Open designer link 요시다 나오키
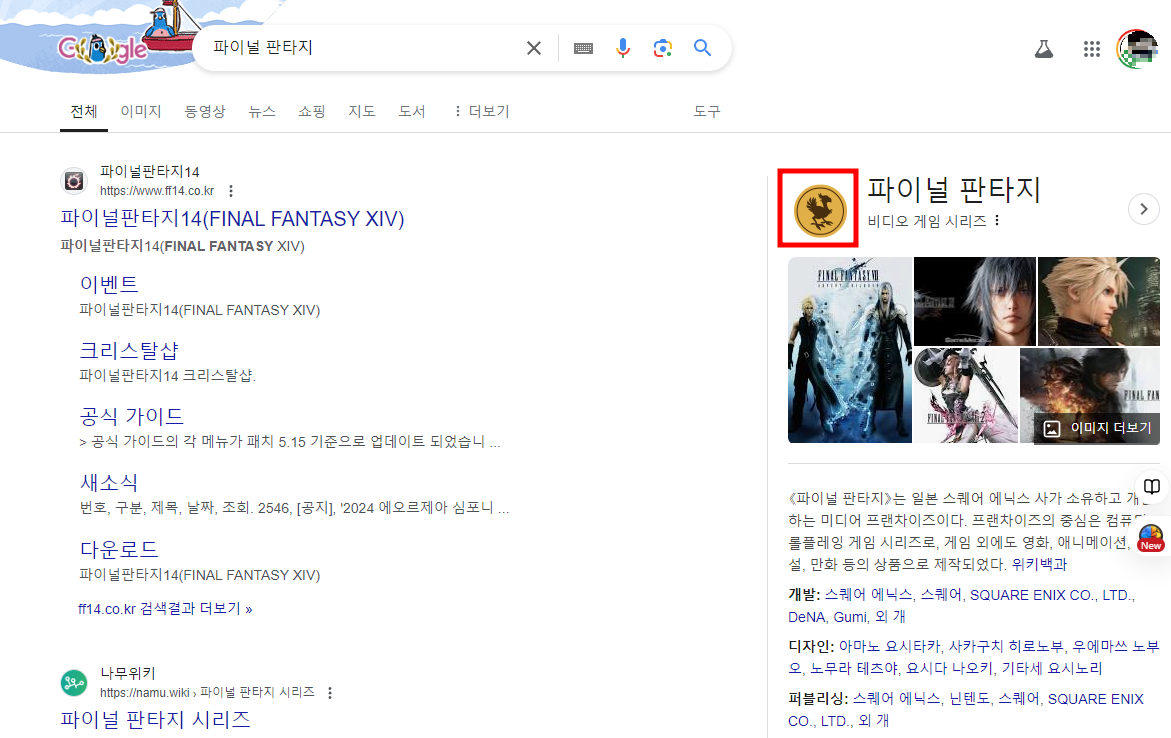Image resolution: width=1171 pixels, height=738 pixels. tap(949, 669)
